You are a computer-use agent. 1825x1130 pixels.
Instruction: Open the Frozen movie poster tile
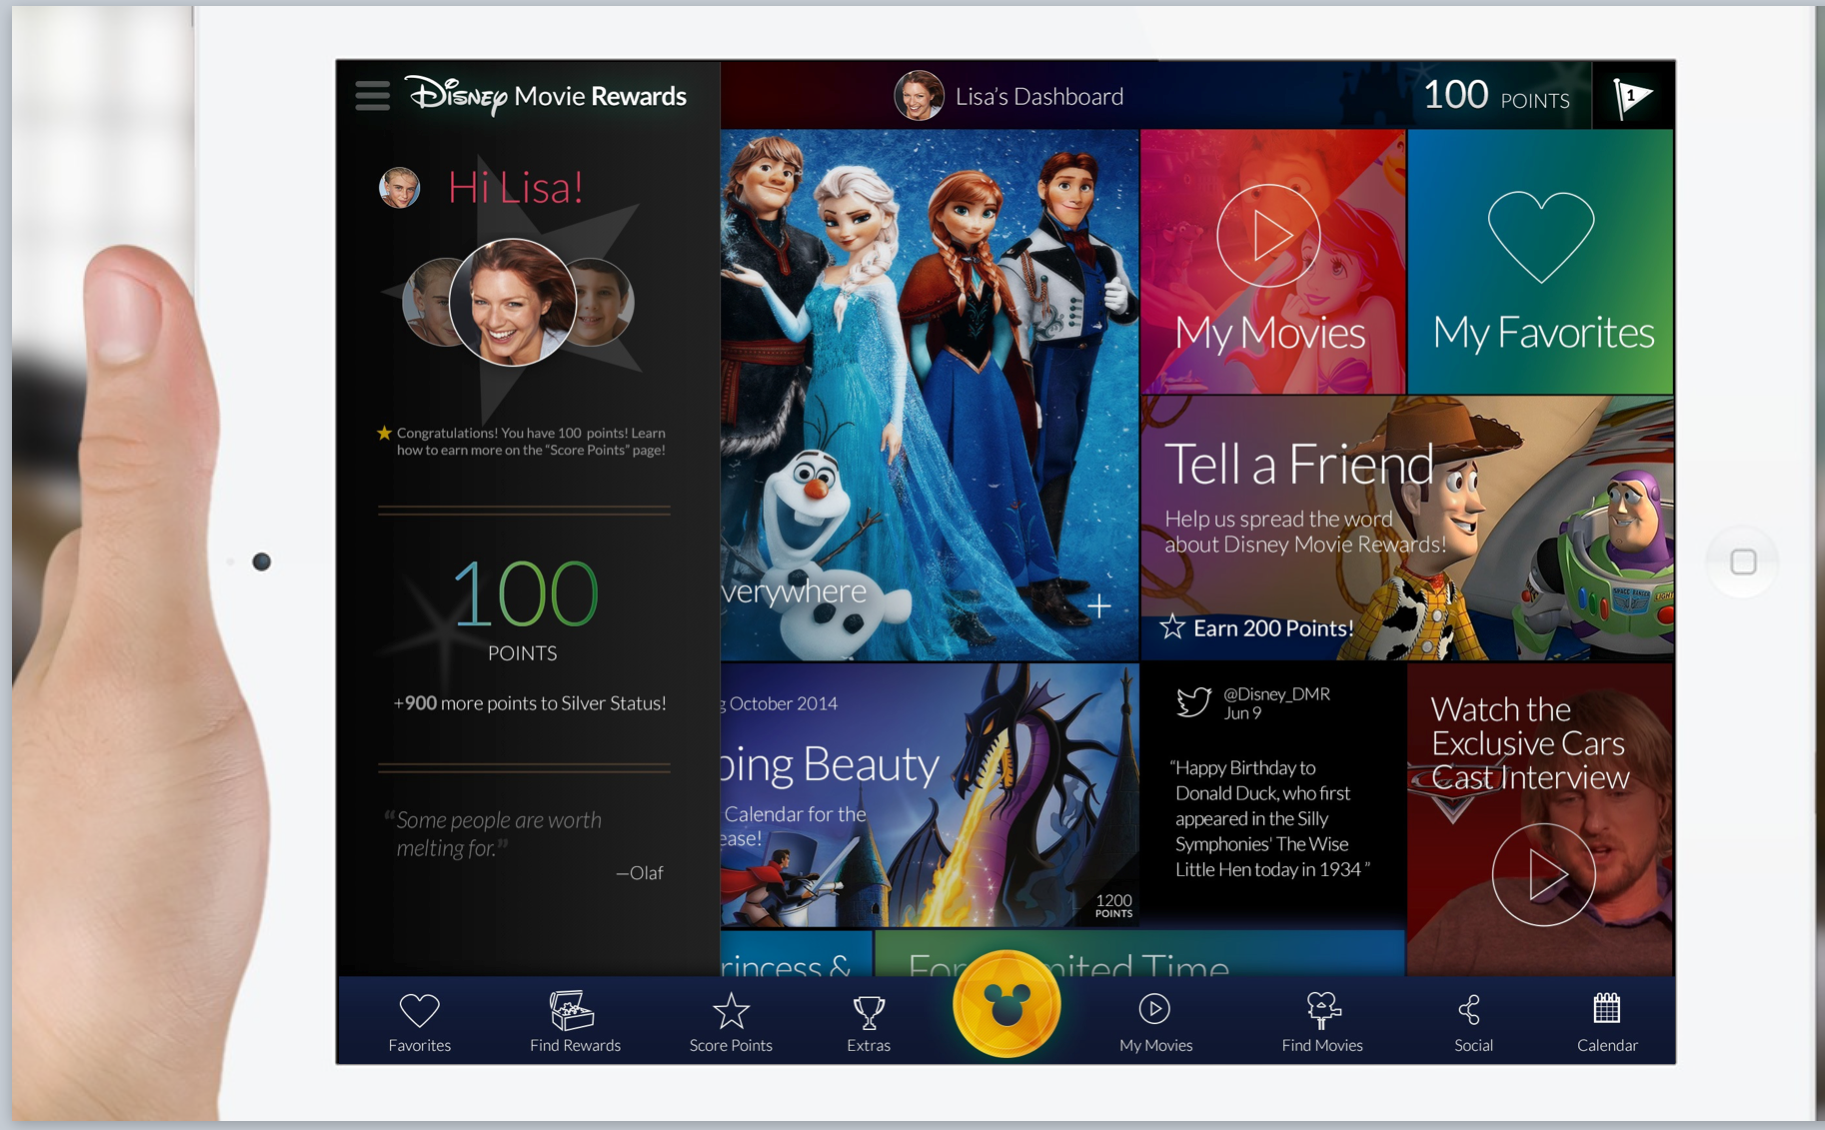click(929, 394)
